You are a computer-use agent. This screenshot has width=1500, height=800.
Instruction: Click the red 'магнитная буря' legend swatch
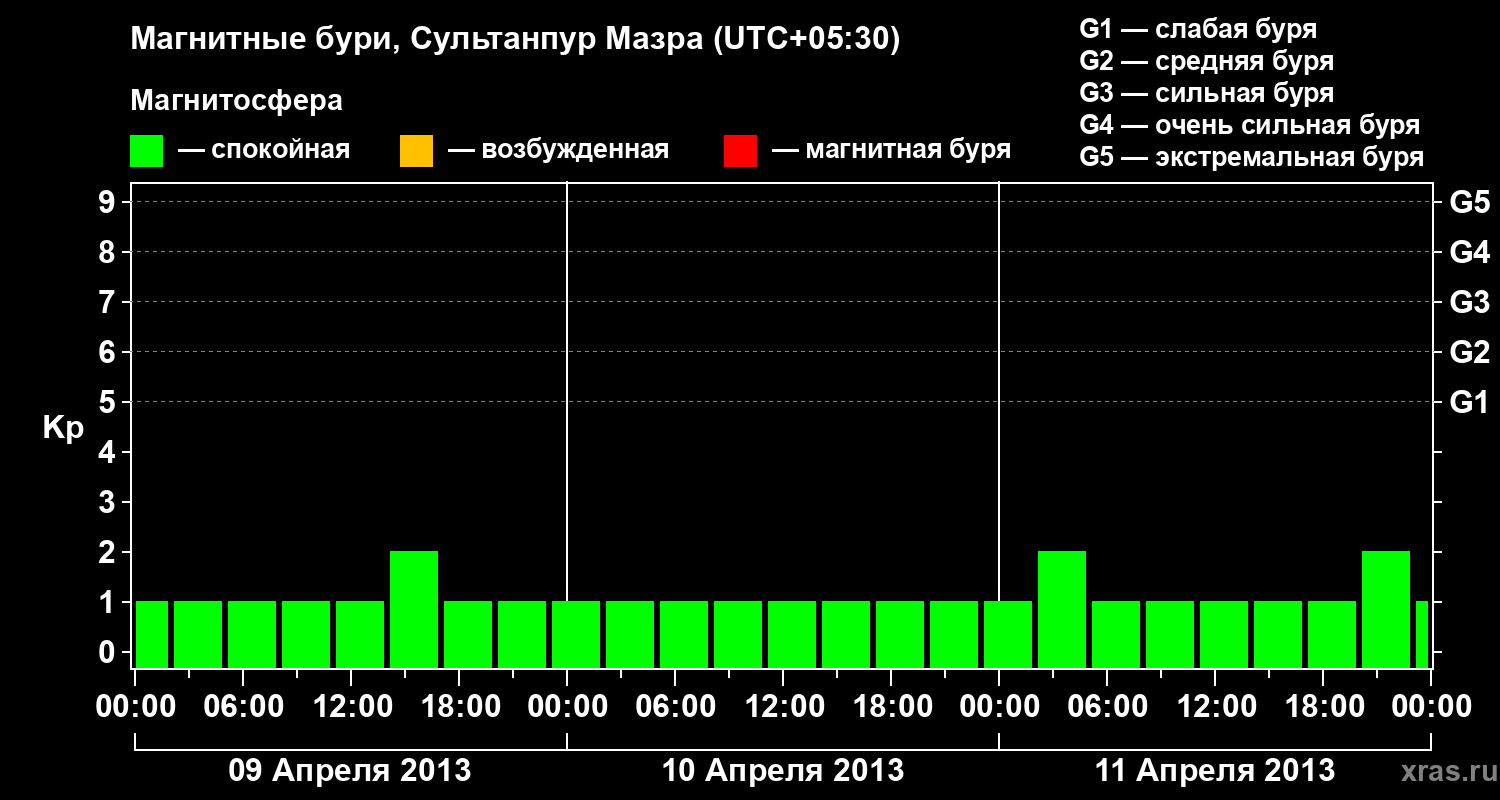coord(740,151)
